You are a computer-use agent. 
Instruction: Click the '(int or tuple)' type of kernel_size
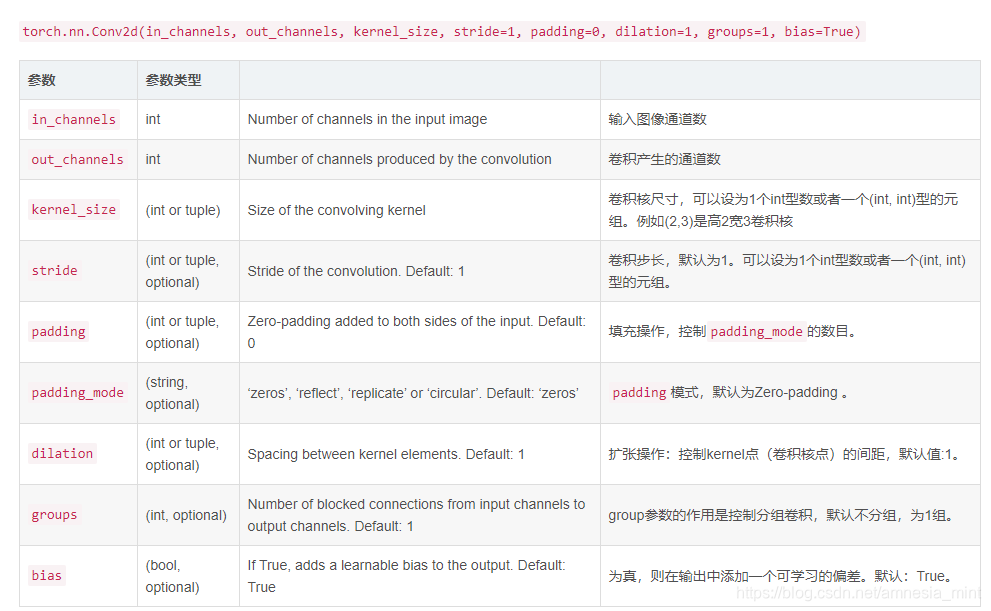pos(183,210)
